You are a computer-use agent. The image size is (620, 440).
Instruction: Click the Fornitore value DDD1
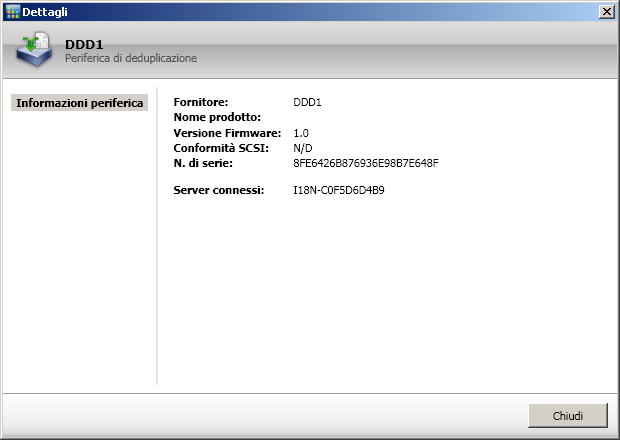[x=307, y=102]
